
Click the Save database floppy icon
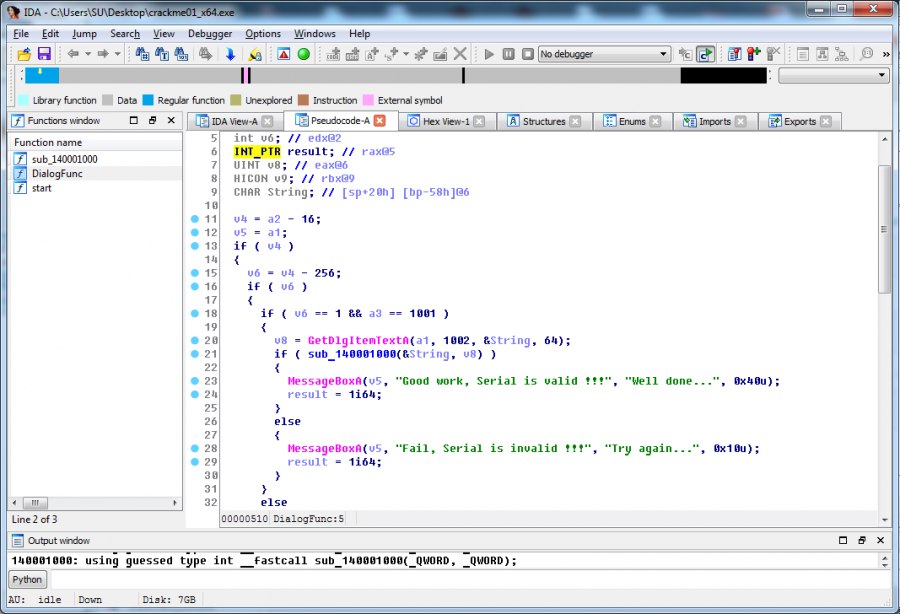coord(44,54)
